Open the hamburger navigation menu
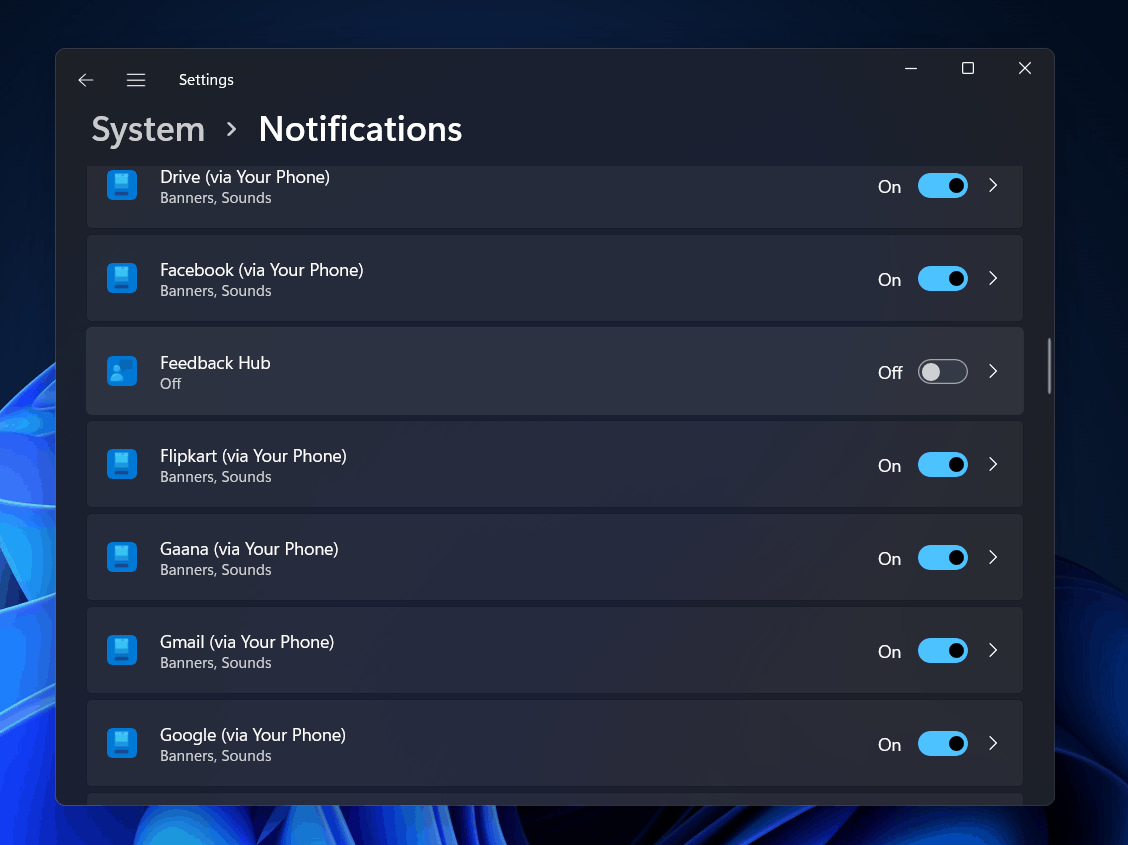Screen dimensions: 1128x845 (x=136, y=80)
